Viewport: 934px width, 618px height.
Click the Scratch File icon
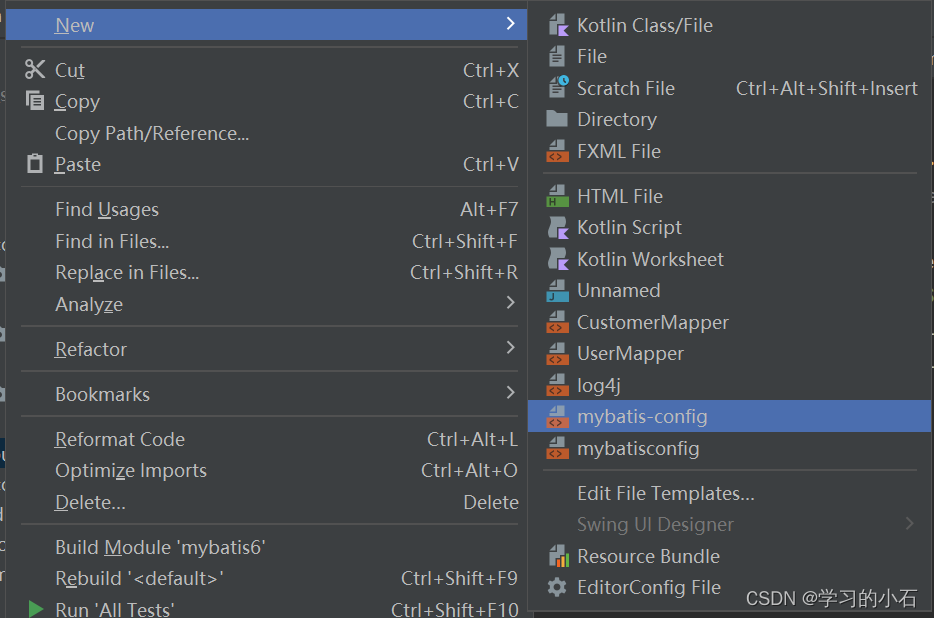tap(557, 88)
